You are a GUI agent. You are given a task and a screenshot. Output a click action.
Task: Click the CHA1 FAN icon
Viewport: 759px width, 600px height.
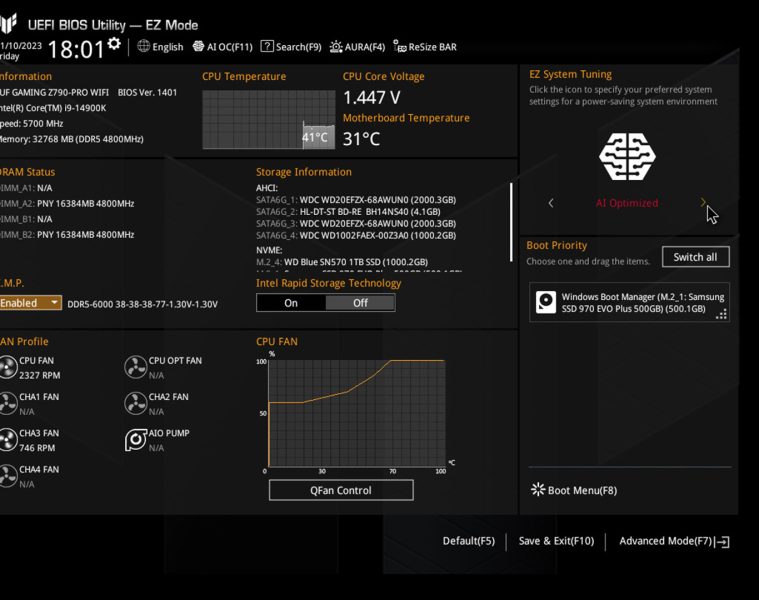[x=8, y=404]
